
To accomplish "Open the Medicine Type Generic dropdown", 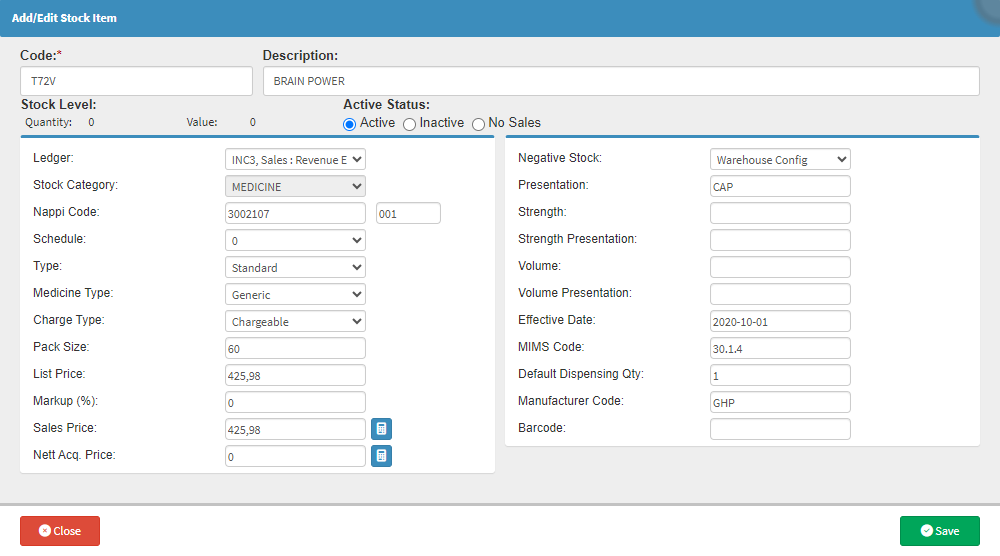I will (x=295, y=294).
